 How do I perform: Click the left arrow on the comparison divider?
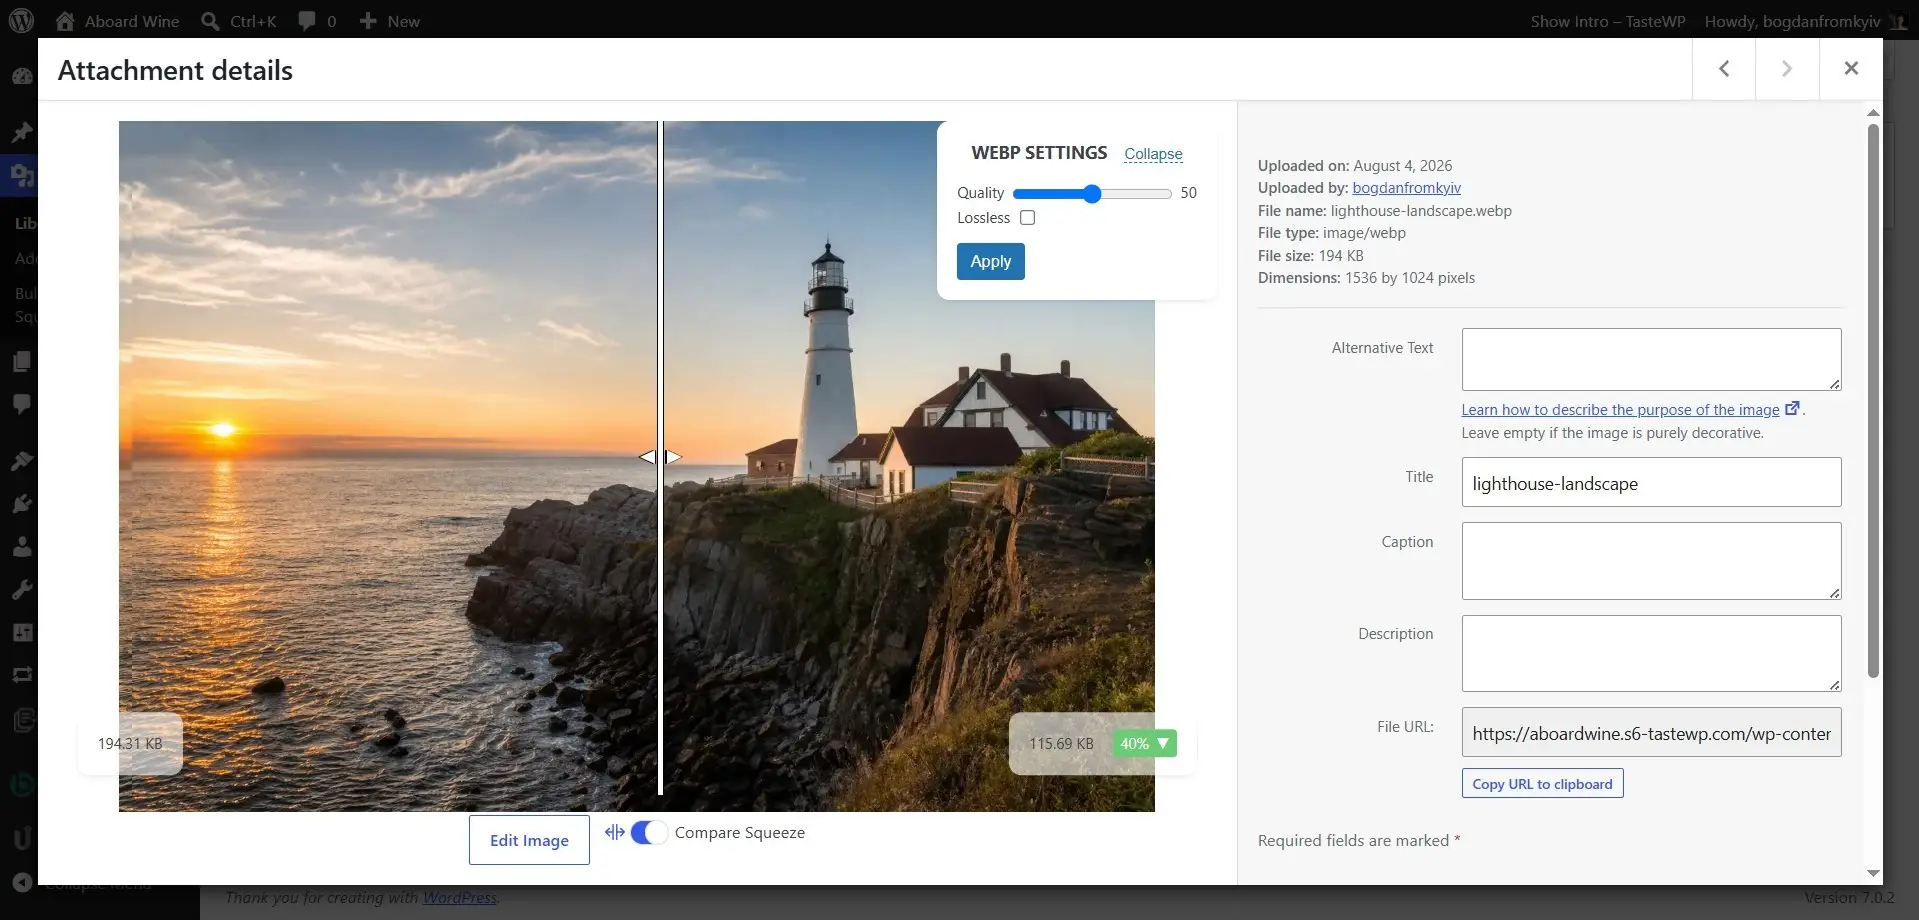click(x=647, y=457)
